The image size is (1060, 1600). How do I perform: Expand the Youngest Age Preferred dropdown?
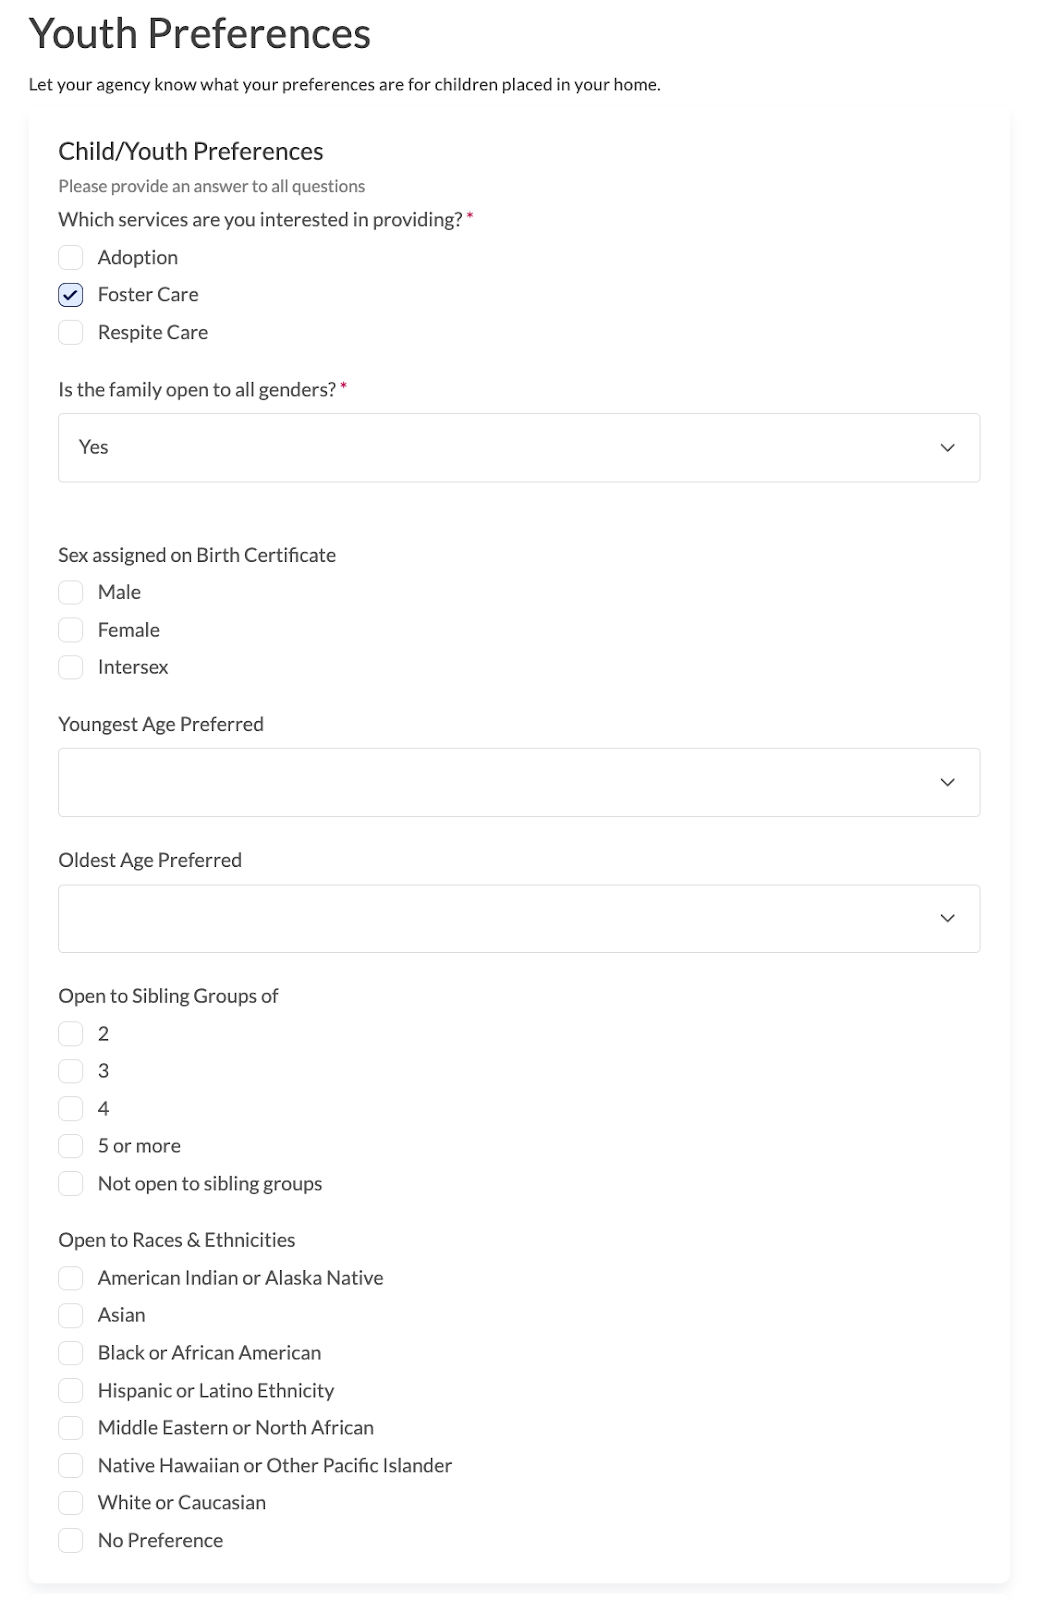pyautogui.click(x=518, y=783)
